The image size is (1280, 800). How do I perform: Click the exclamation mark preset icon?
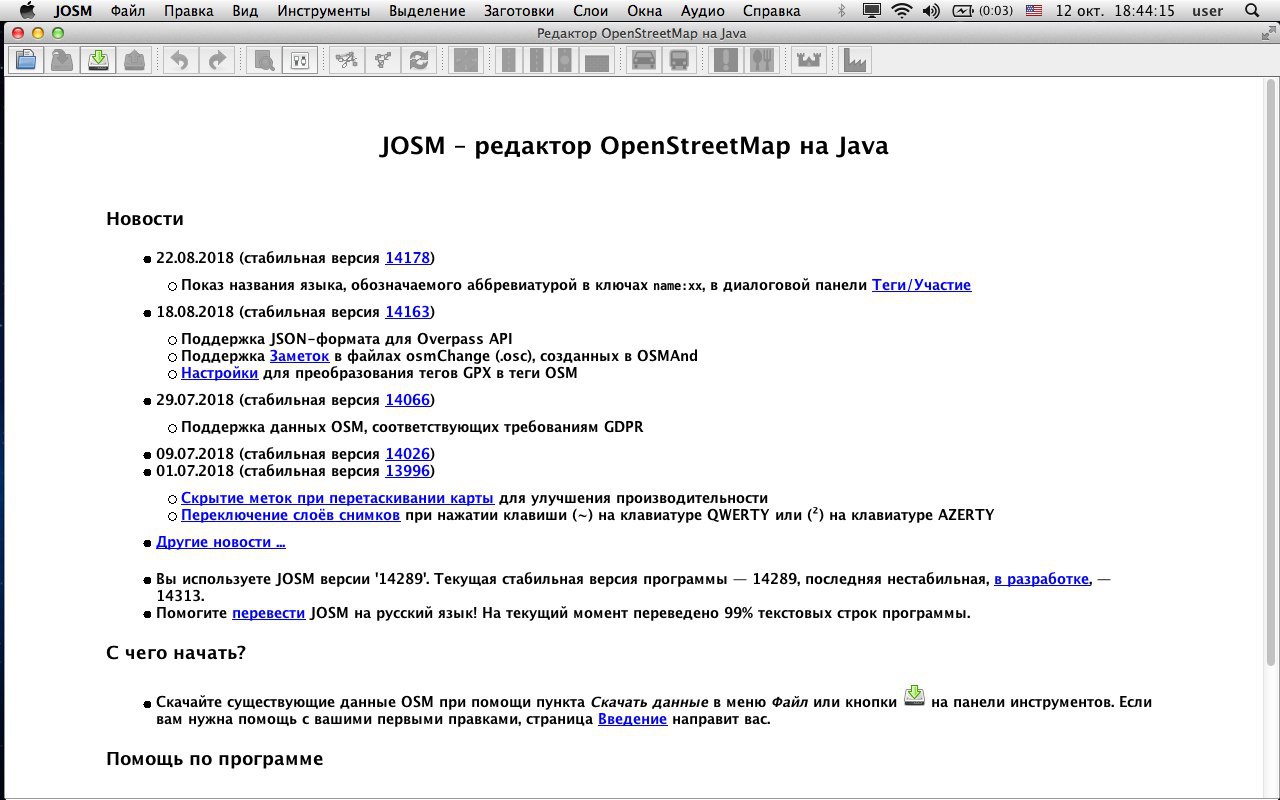point(726,61)
